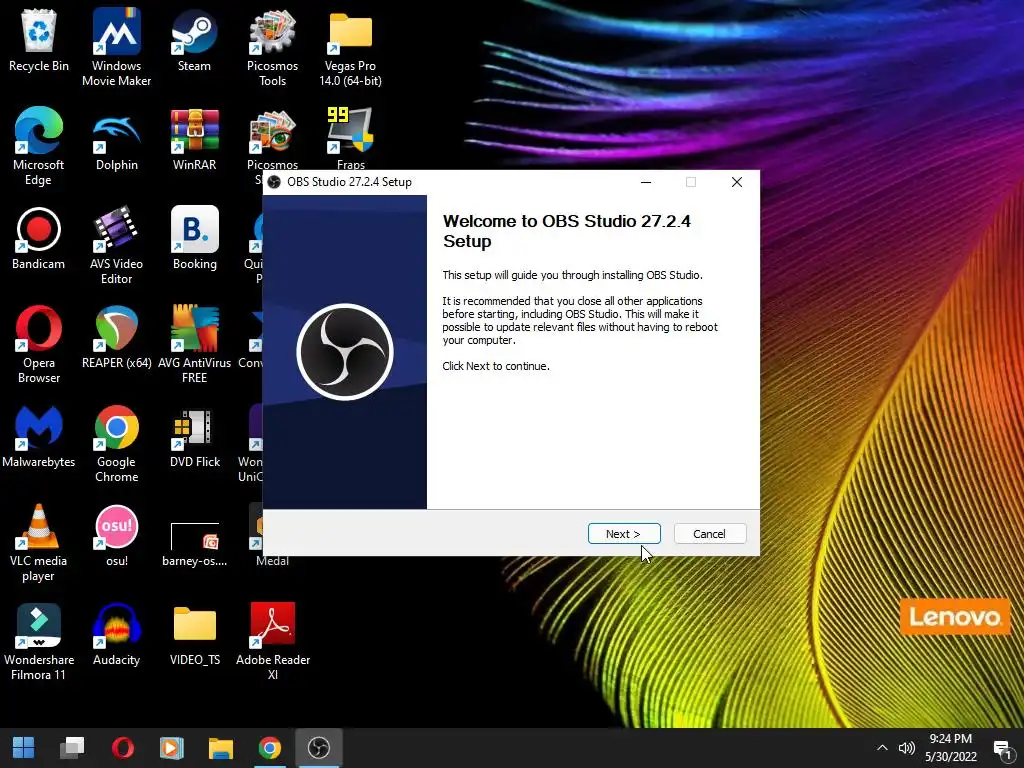
Task: Select the Audacity desktop icon
Action: (116, 636)
